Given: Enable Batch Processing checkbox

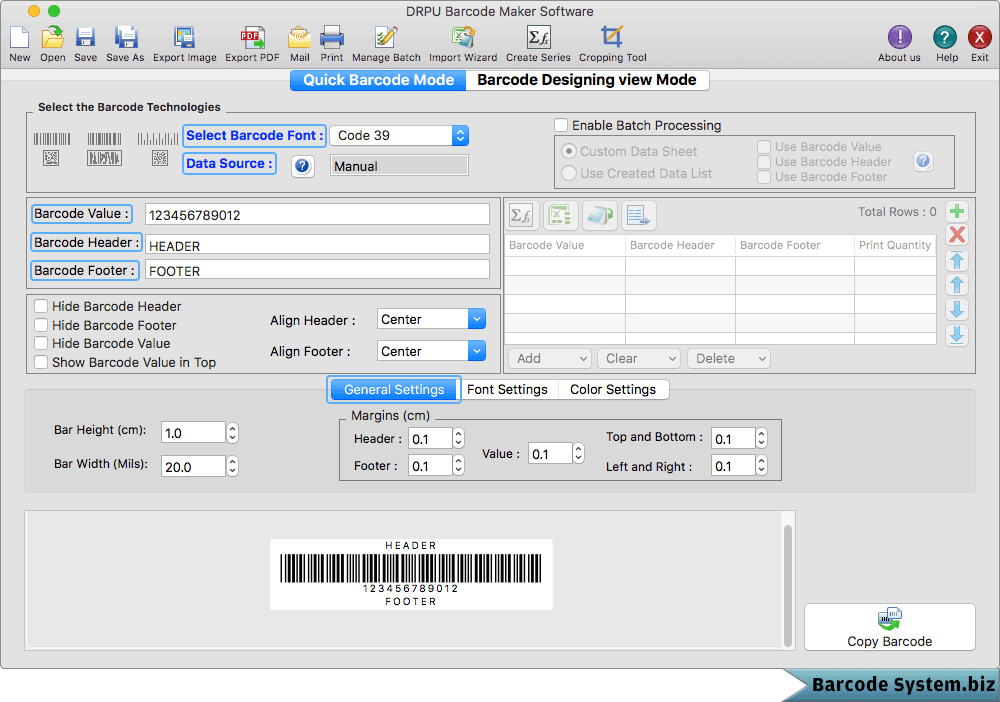Looking at the screenshot, I should (x=561, y=126).
